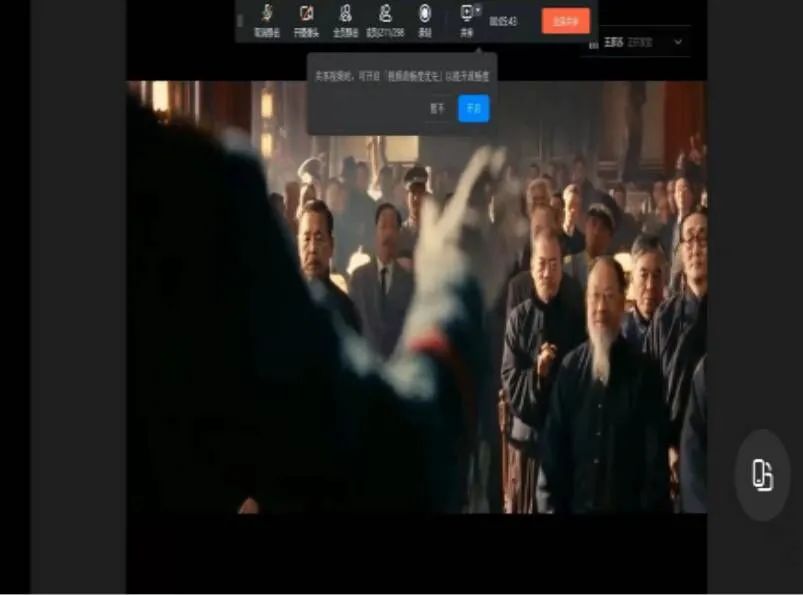Viewport: 803px width, 595px height.
Task: Click the red end sharing button
Action: tap(566, 21)
